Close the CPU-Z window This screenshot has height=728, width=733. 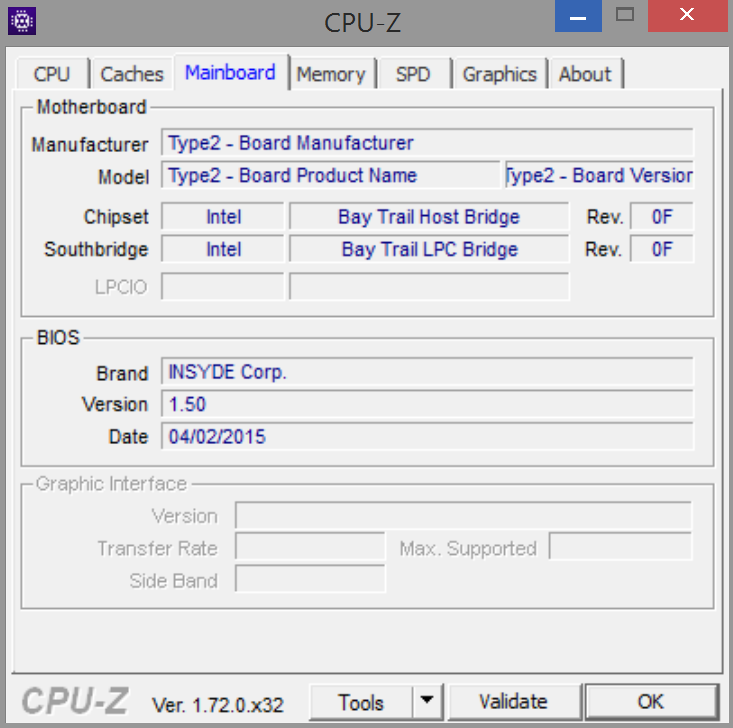pos(688,16)
